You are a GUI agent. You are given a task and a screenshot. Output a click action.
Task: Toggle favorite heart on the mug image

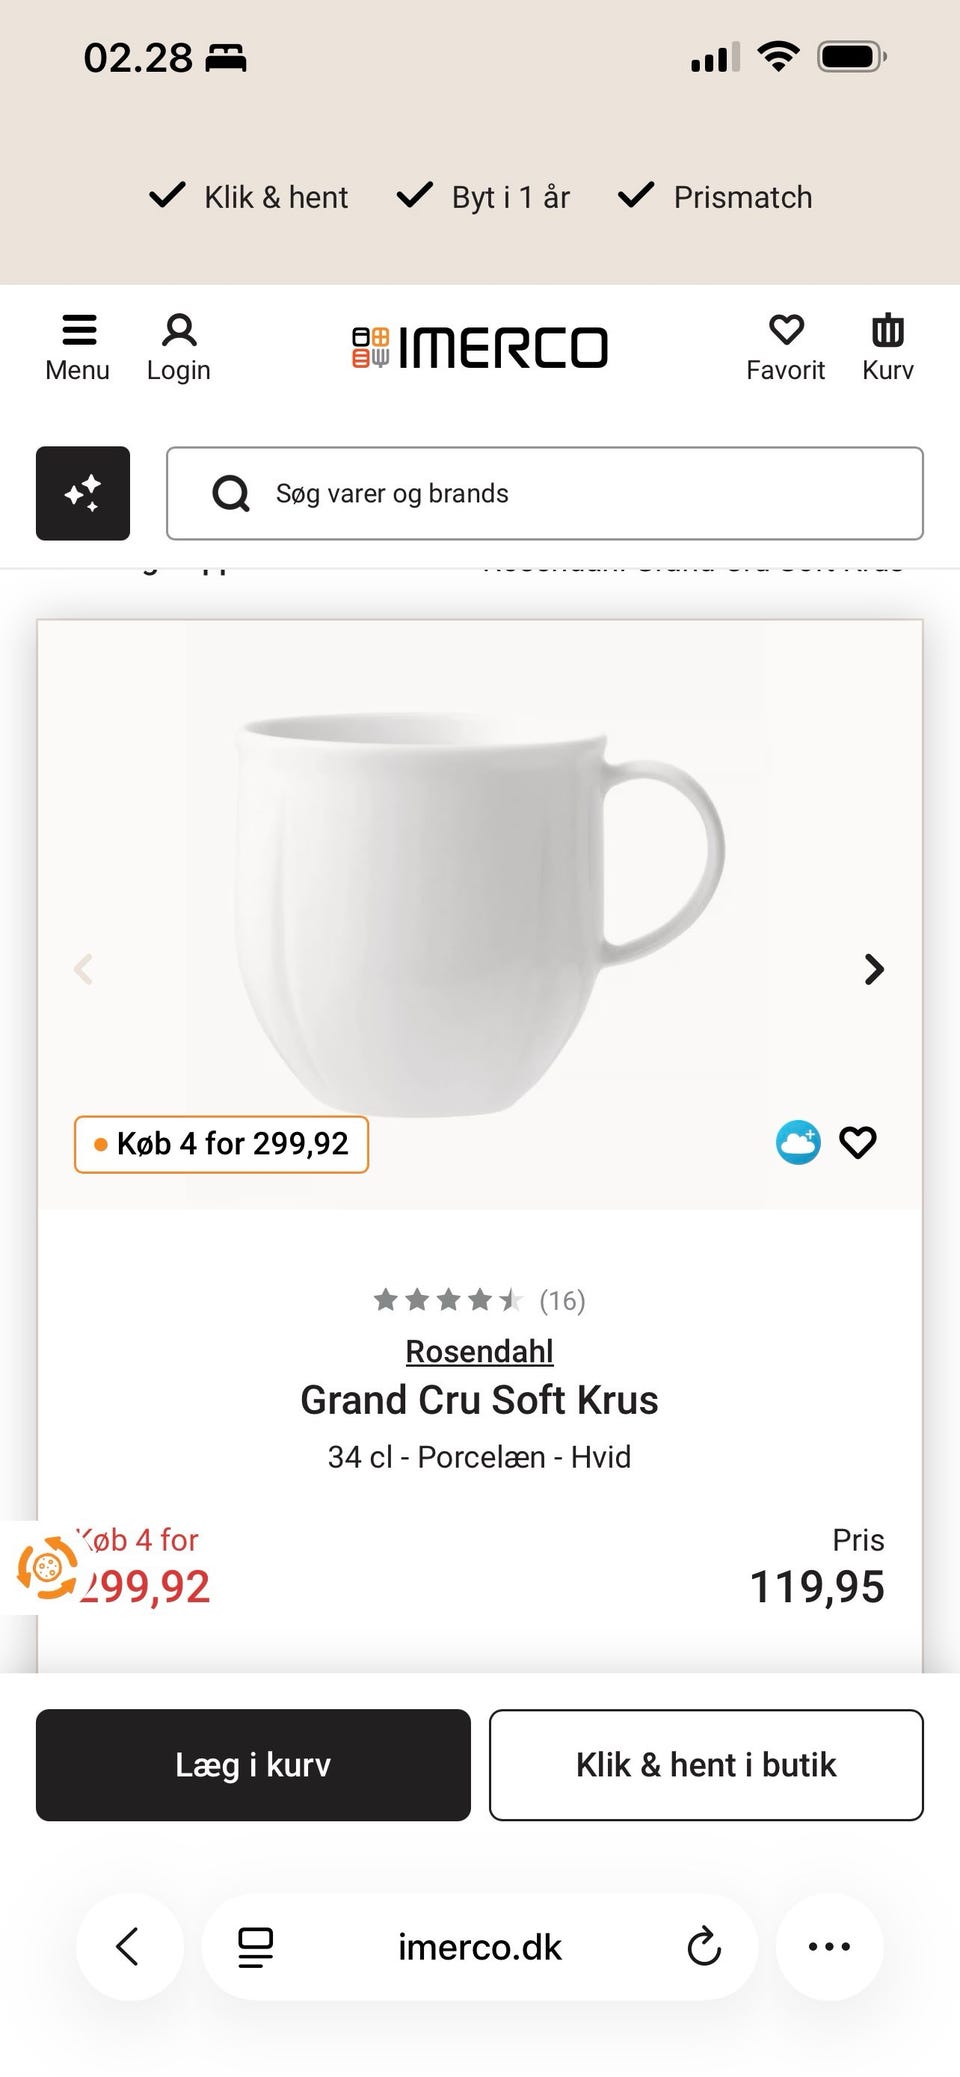[x=857, y=1142]
